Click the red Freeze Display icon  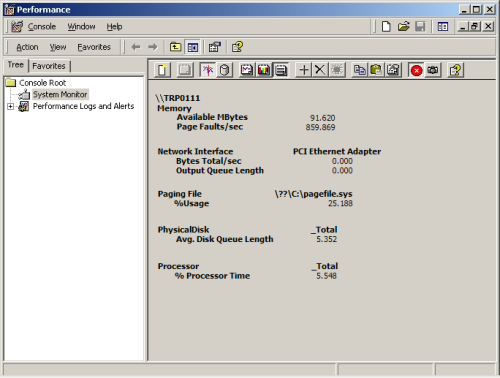pyautogui.click(x=416, y=70)
